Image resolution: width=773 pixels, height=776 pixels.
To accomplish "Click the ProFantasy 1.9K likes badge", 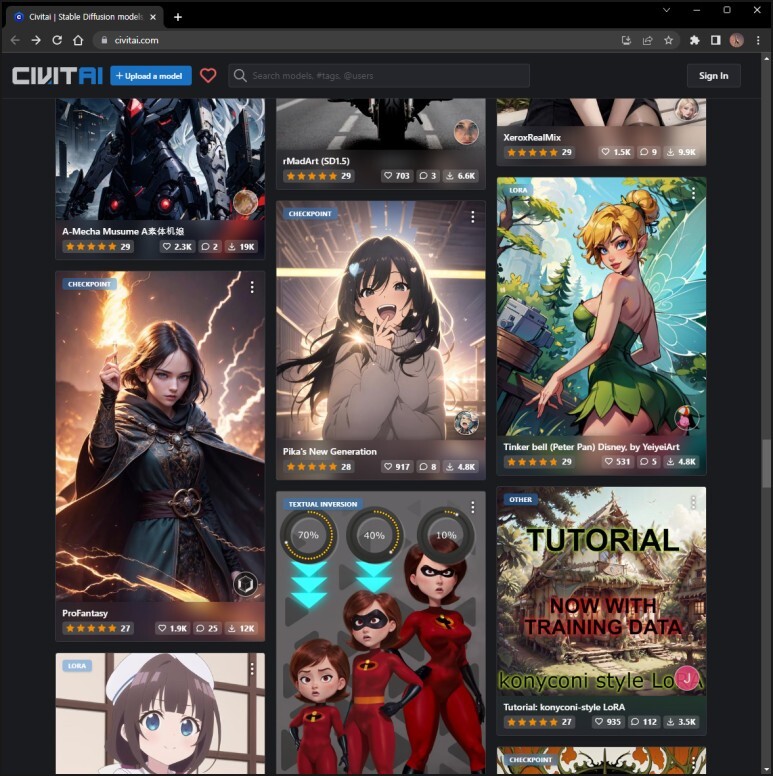I will tap(172, 629).
